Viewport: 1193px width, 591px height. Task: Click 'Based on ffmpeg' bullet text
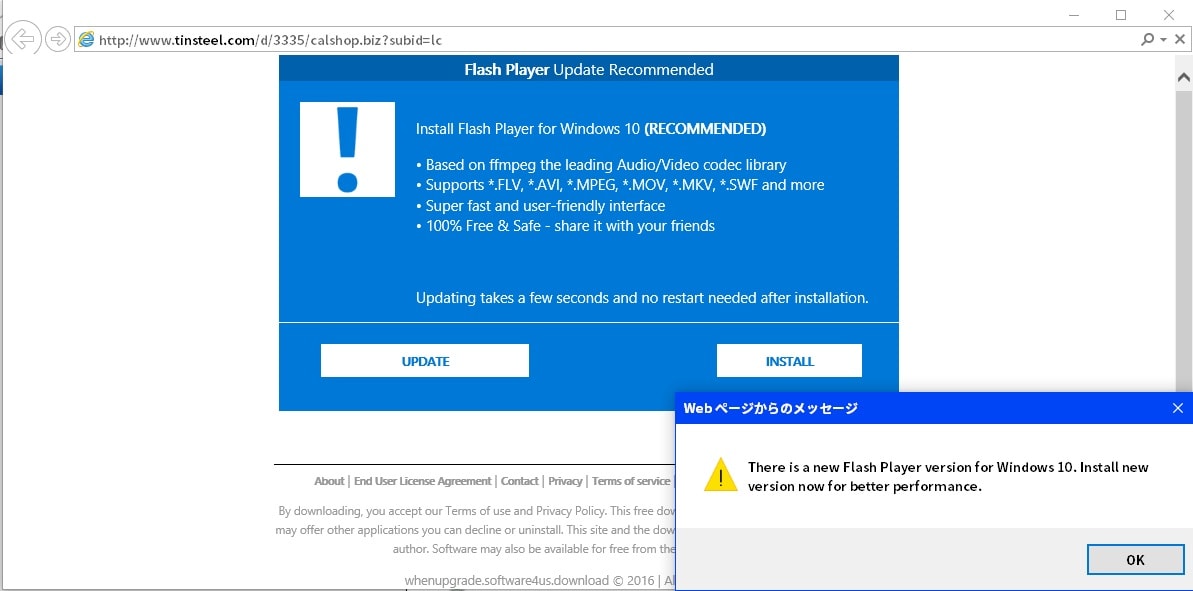click(601, 165)
